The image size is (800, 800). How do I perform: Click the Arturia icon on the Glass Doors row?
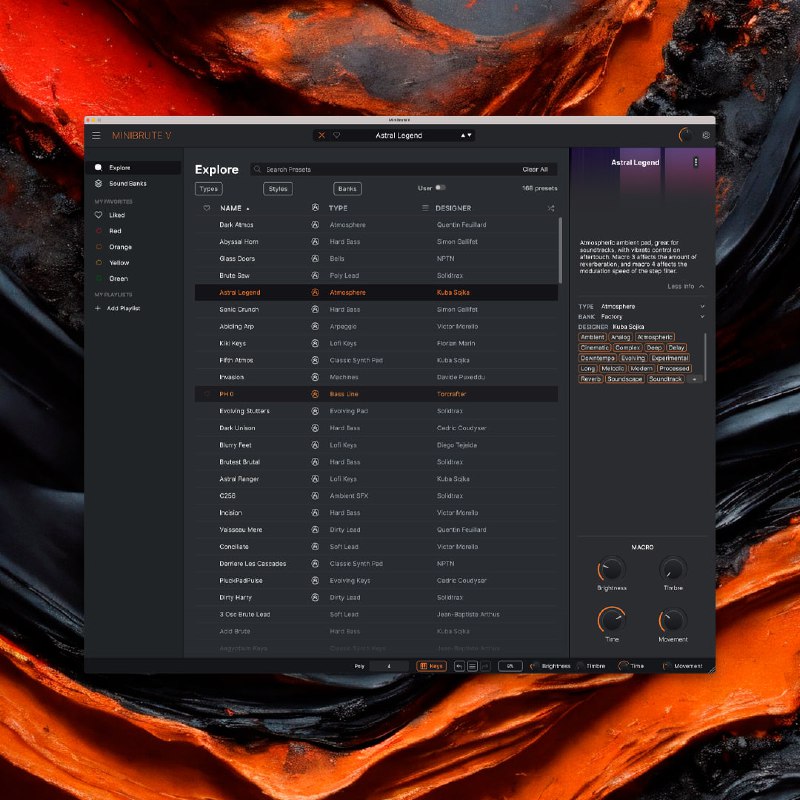tap(315, 259)
